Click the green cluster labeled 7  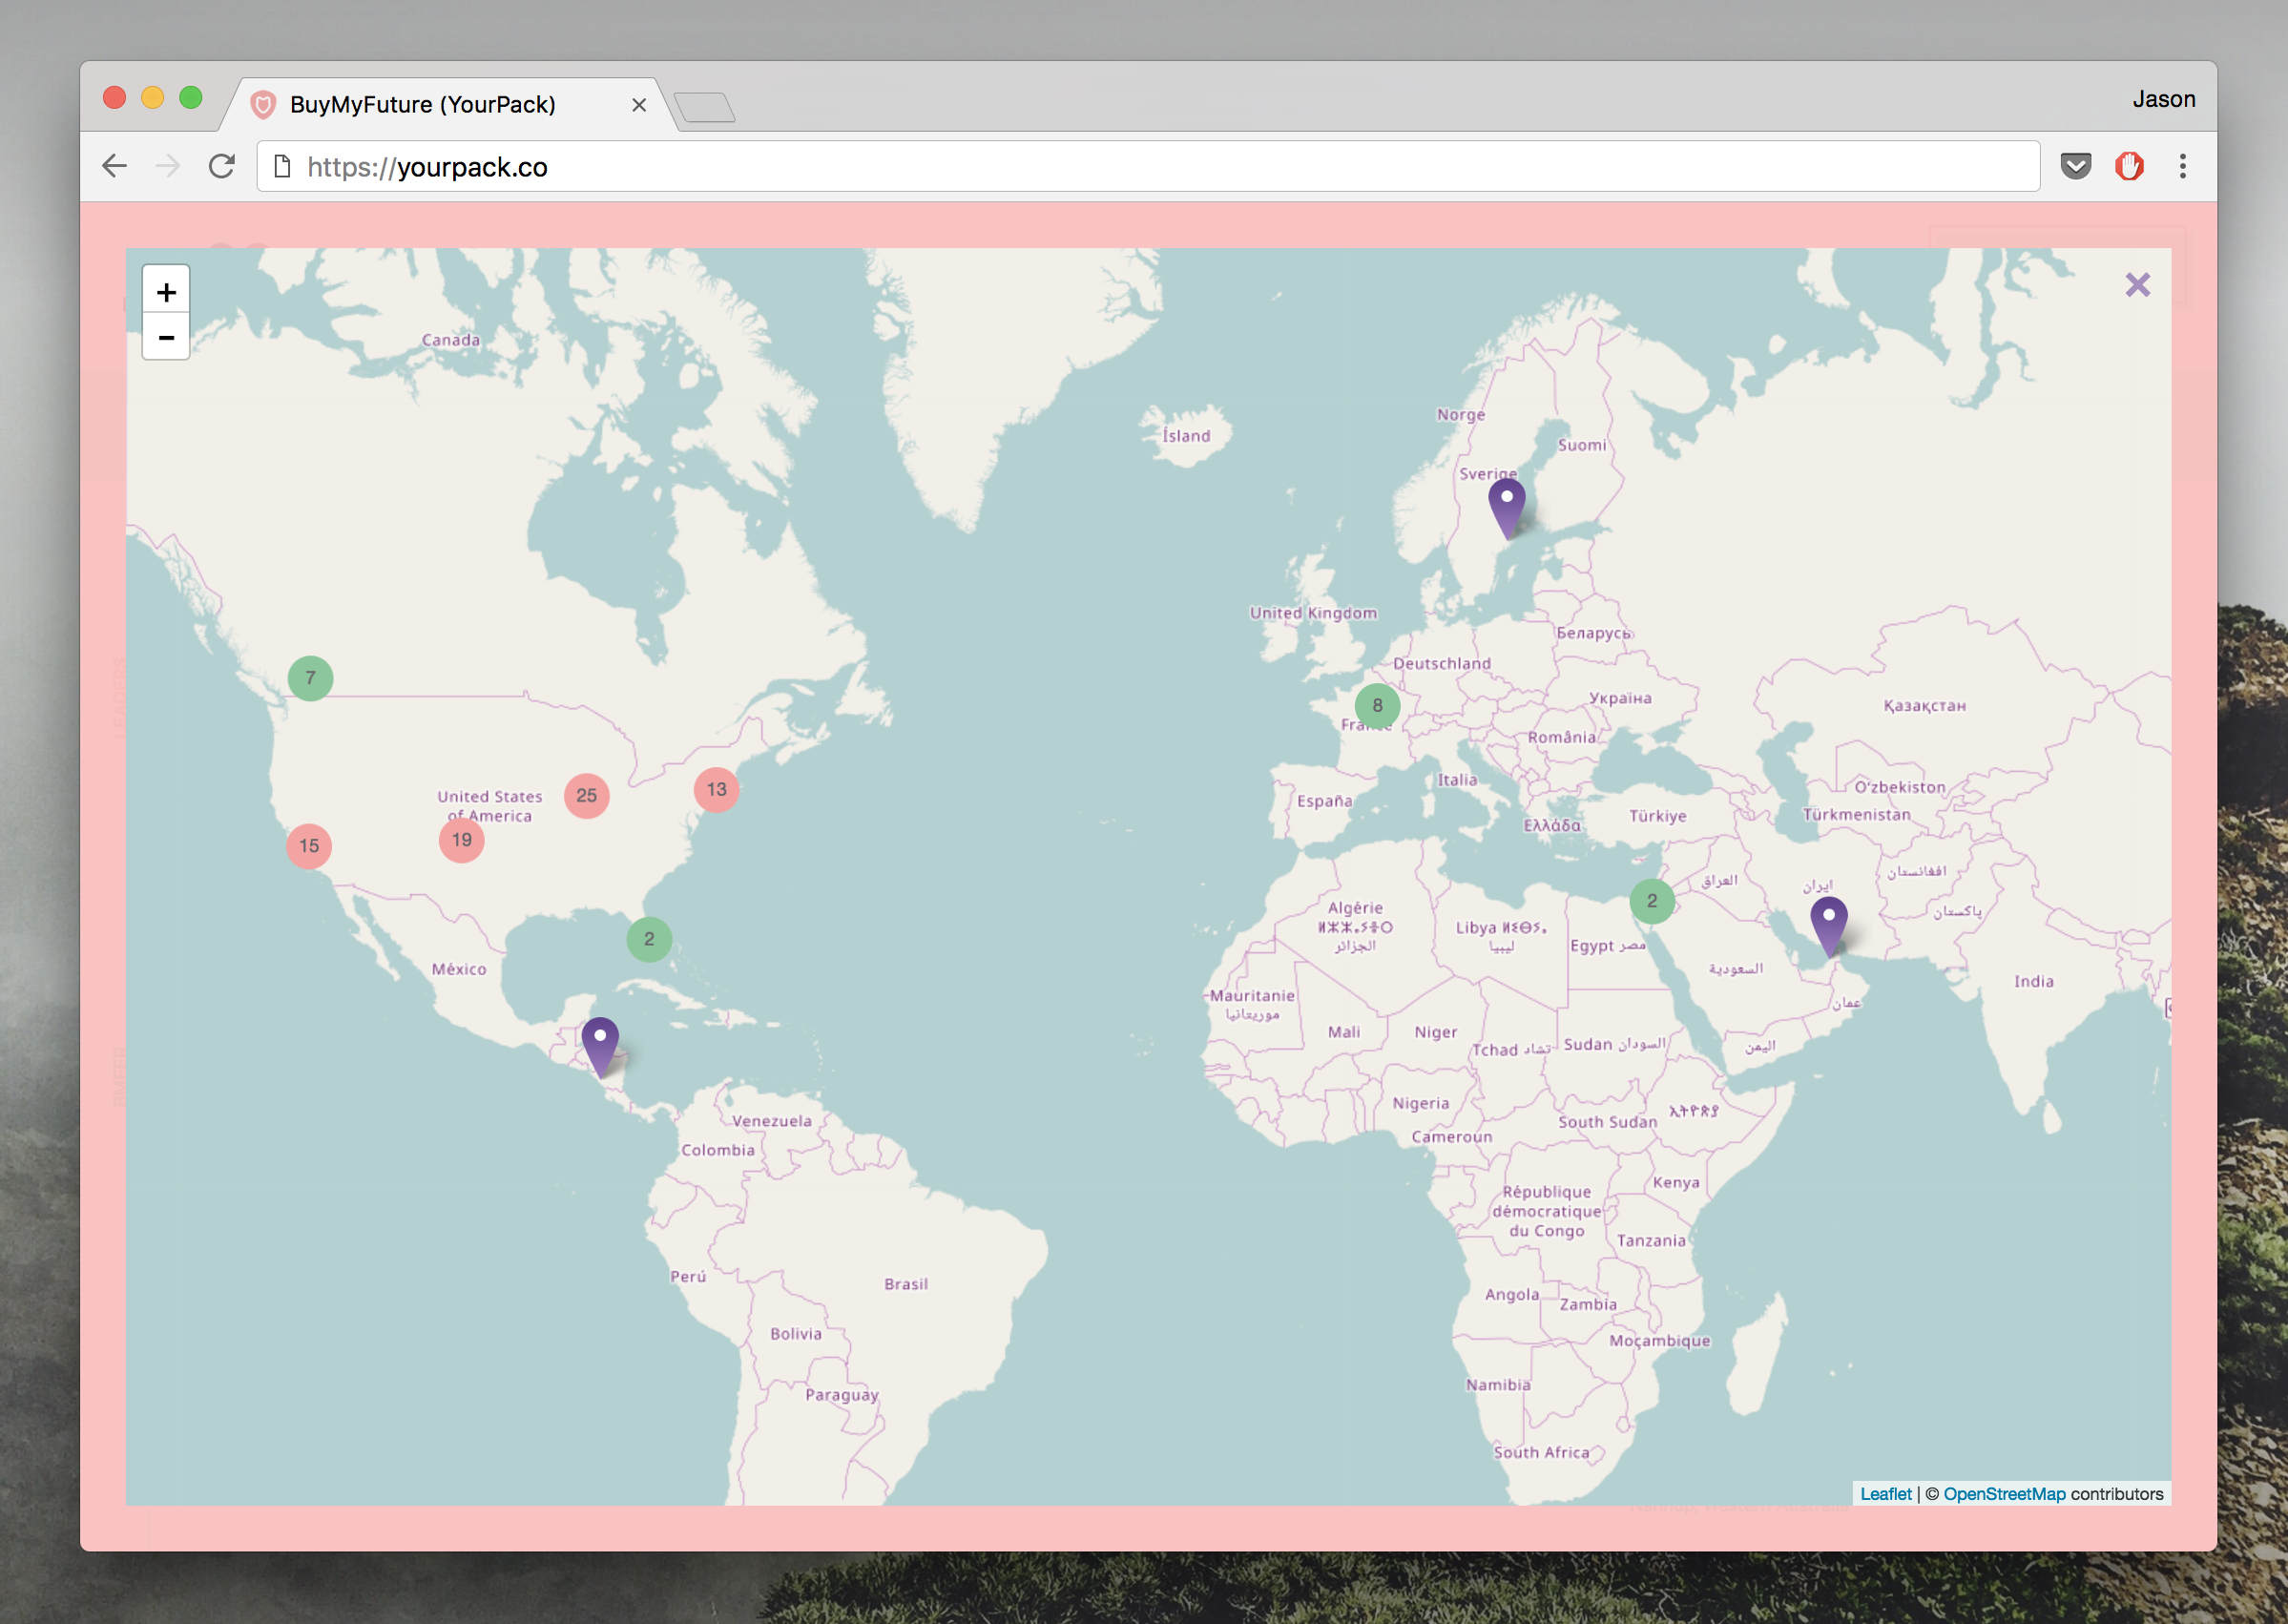pyautogui.click(x=310, y=678)
